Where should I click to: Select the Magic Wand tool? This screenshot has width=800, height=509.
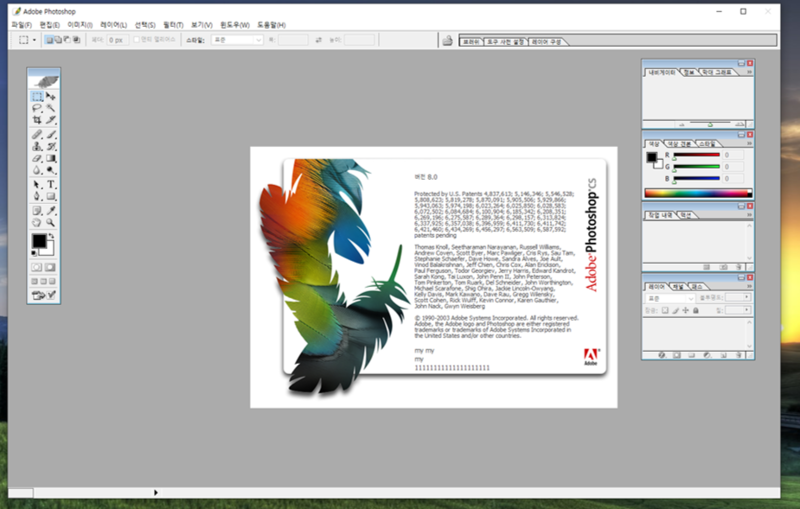point(51,108)
